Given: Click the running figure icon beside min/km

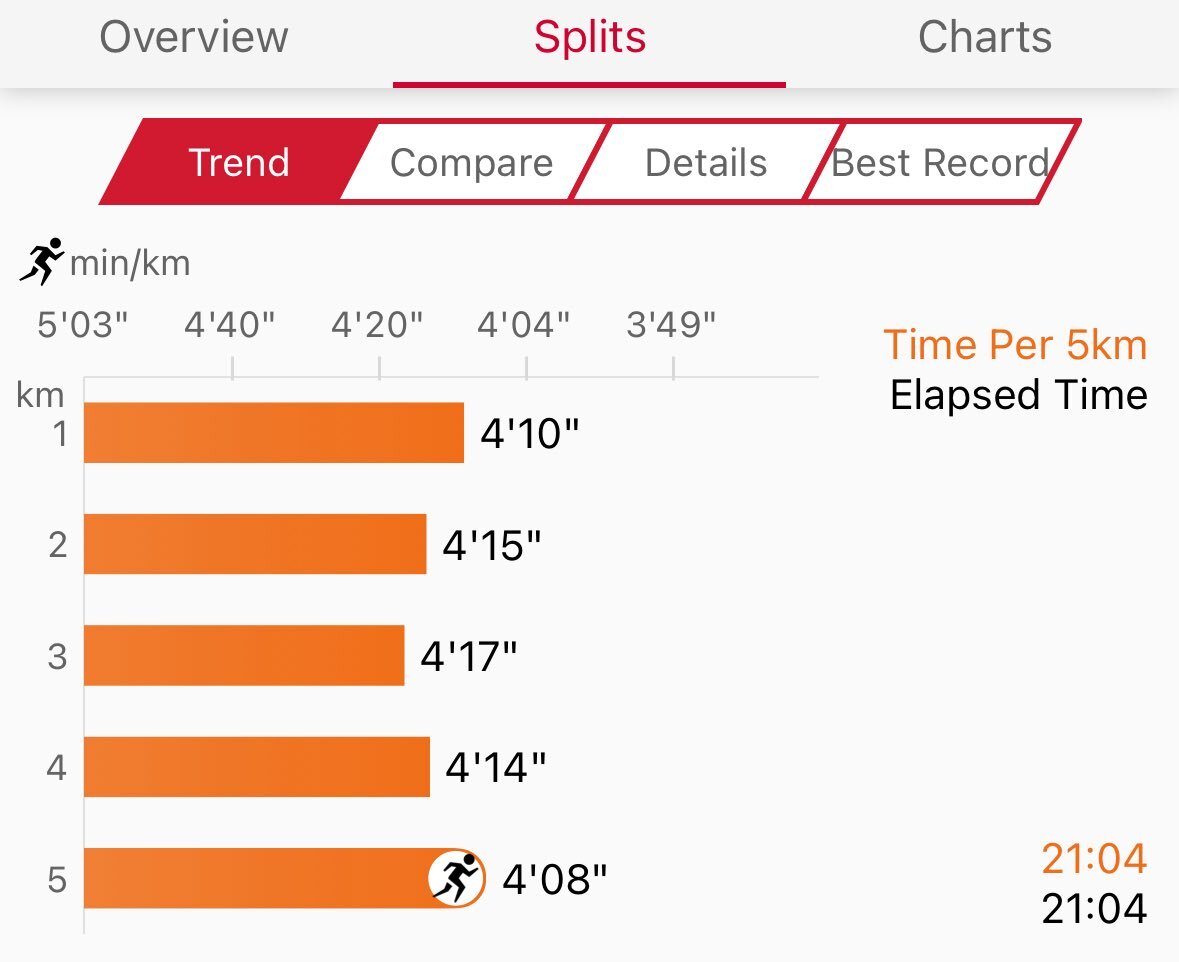Looking at the screenshot, I should (42, 262).
